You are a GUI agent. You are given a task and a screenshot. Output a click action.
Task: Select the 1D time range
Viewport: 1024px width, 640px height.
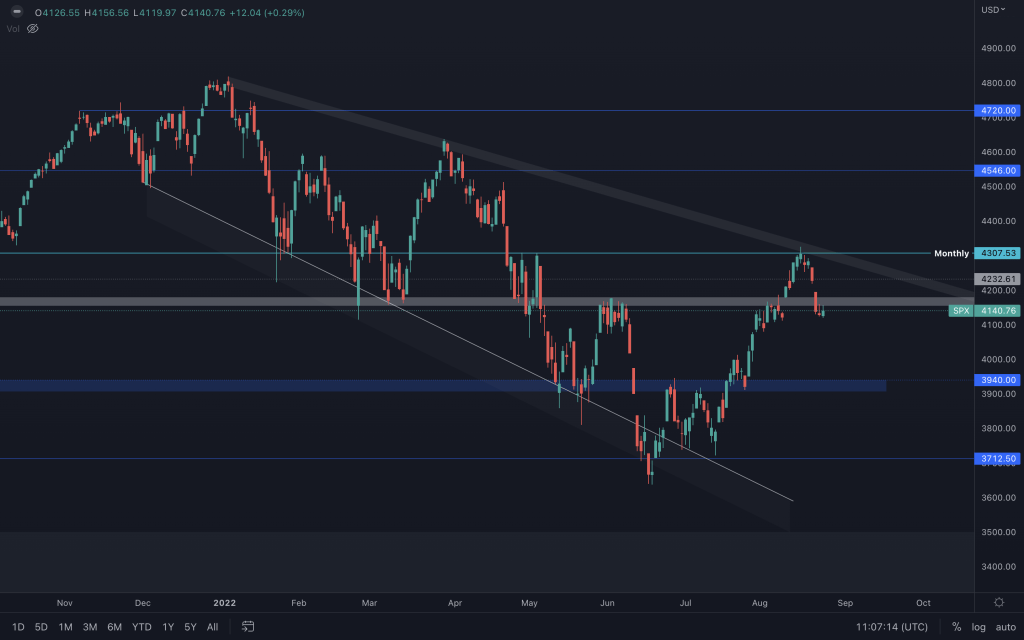pyautogui.click(x=18, y=627)
